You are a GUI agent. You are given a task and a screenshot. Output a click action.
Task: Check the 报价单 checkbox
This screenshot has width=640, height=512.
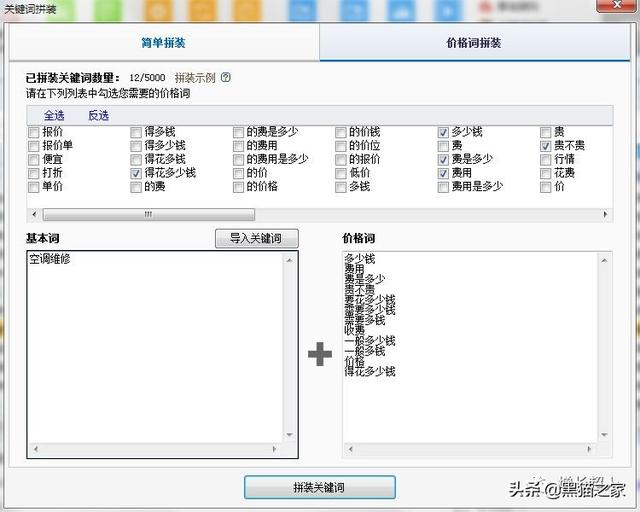pos(33,146)
